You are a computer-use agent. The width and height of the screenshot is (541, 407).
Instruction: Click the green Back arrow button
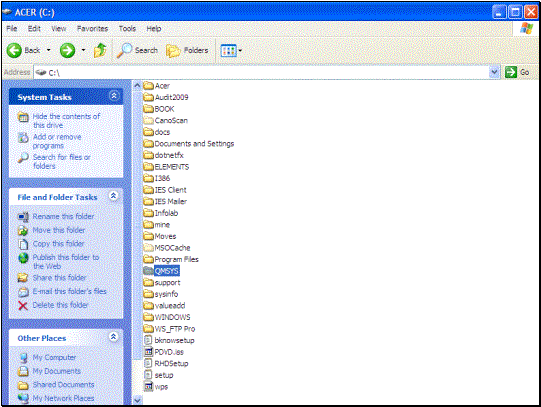click(14, 51)
